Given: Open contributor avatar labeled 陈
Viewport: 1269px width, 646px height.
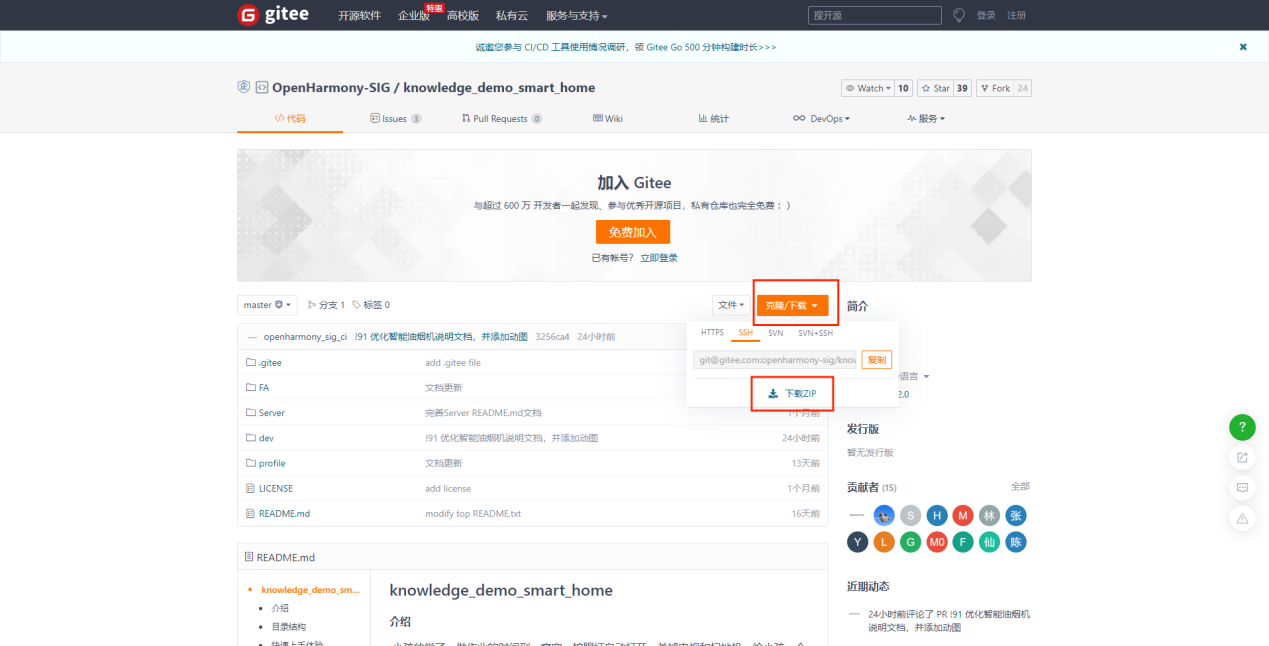Looking at the screenshot, I should [x=1016, y=542].
